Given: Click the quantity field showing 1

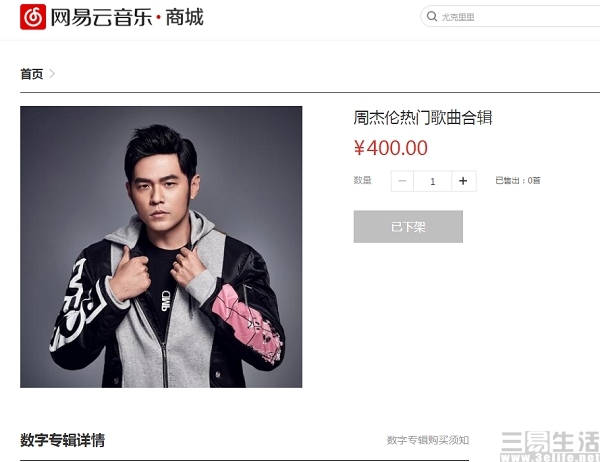Looking at the screenshot, I should 432,181.
